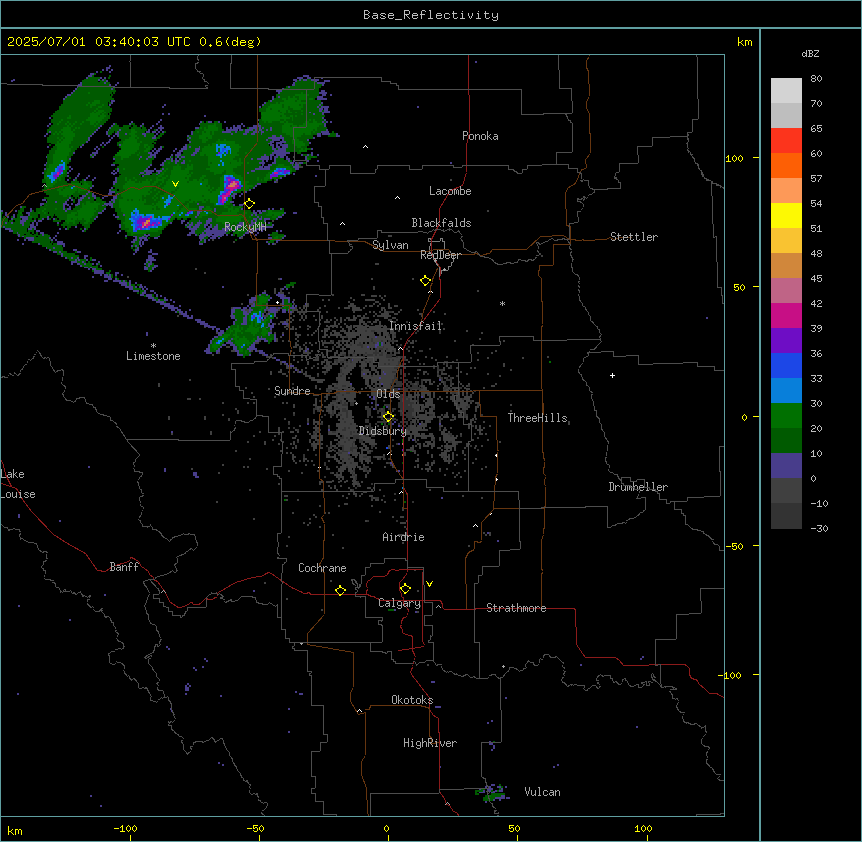Viewport: 862px width, 842px height.
Task: Click the yellow V marker northwest of RockyMH
Action: coord(175,184)
